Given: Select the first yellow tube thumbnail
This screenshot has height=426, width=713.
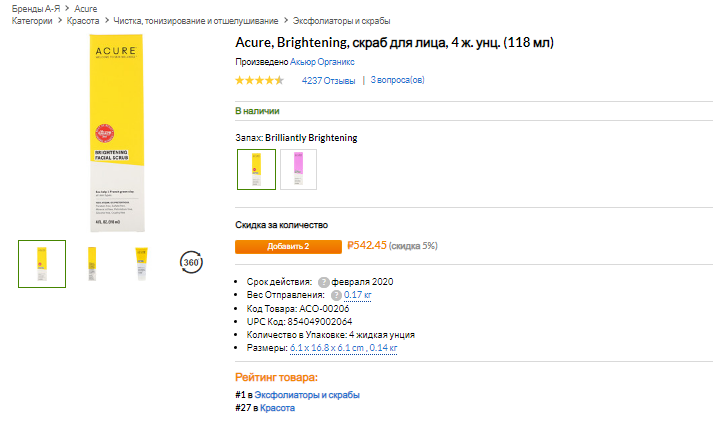Looking at the screenshot, I should point(42,263).
